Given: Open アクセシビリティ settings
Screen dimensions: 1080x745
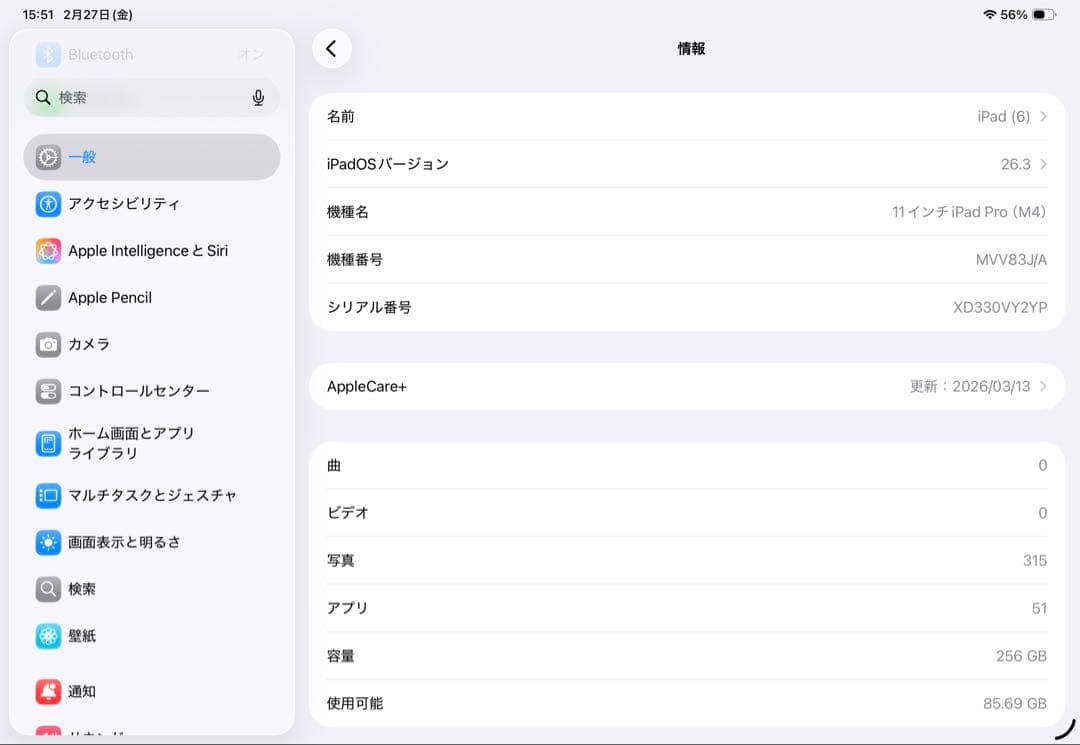Looking at the screenshot, I should [x=152, y=204].
